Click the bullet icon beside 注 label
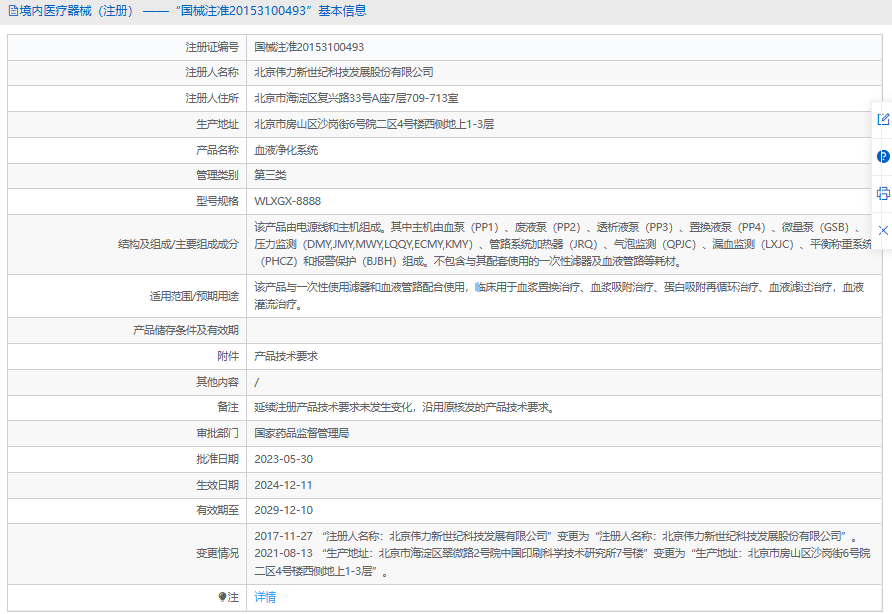This screenshot has width=892, height=614. [x=222, y=597]
